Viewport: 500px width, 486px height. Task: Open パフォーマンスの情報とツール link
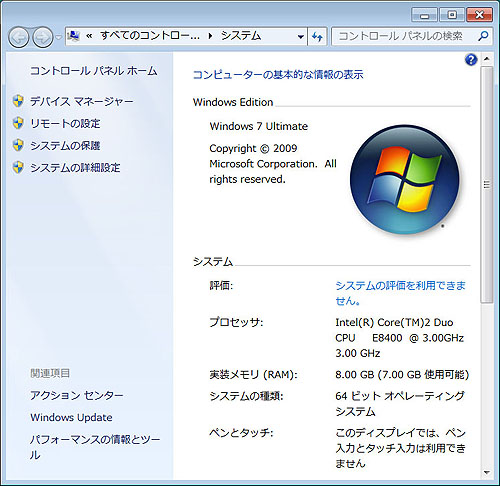pos(95,447)
